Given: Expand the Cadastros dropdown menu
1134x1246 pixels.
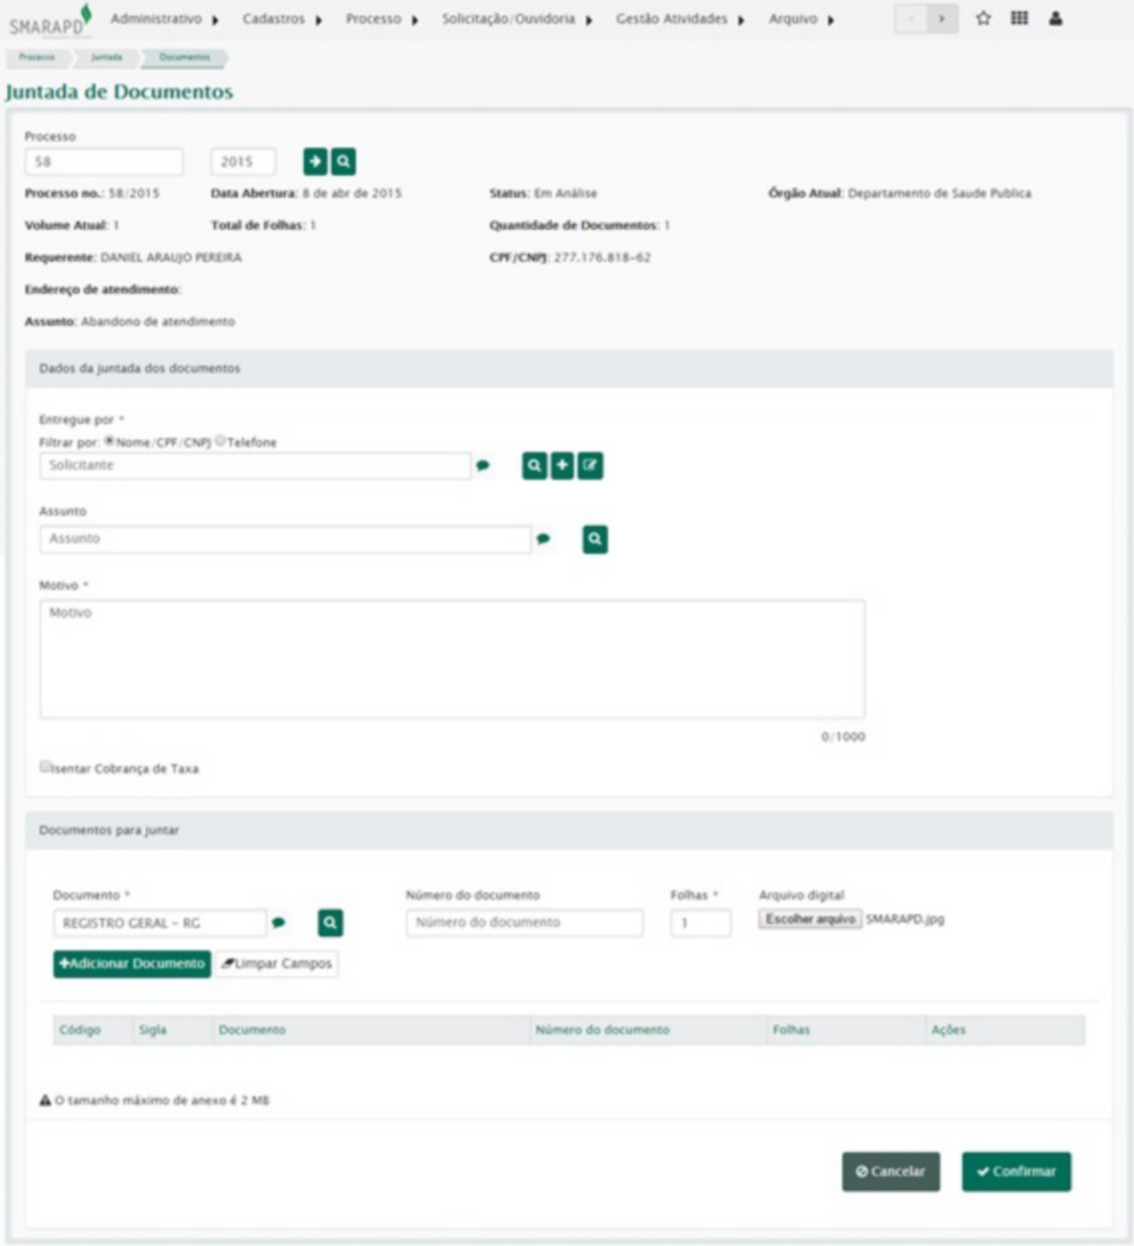Looking at the screenshot, I should (x=282, y=19).
